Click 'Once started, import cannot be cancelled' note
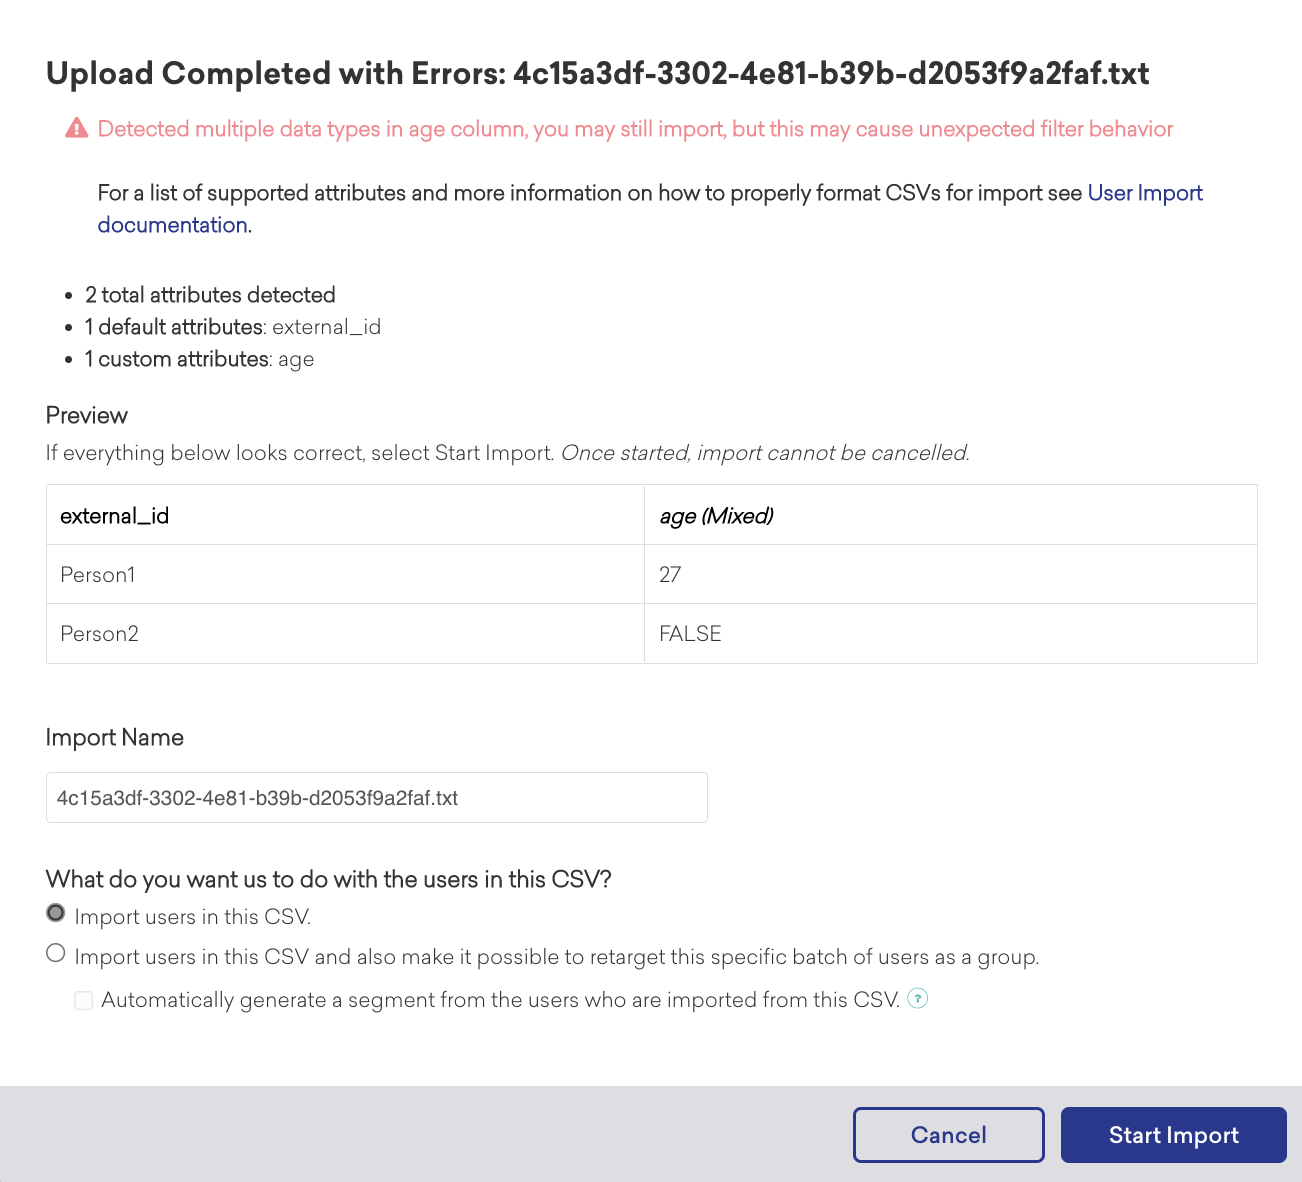1302x1182 pixels. 765,453
